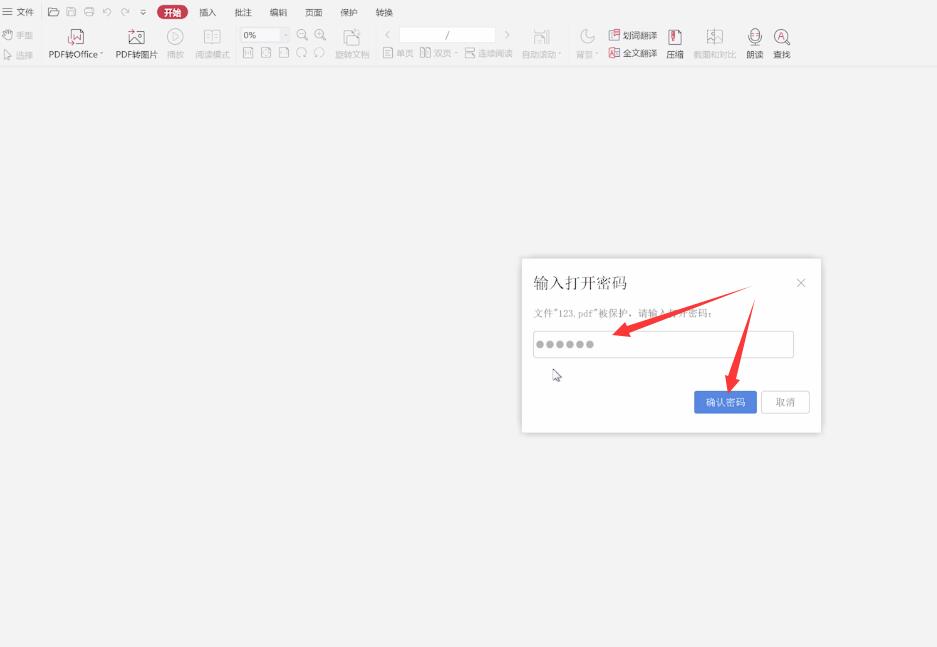937x647 pixels.
Task: Toggle 连续阅读 continuous reading
Action: click(x=488, y=53)
